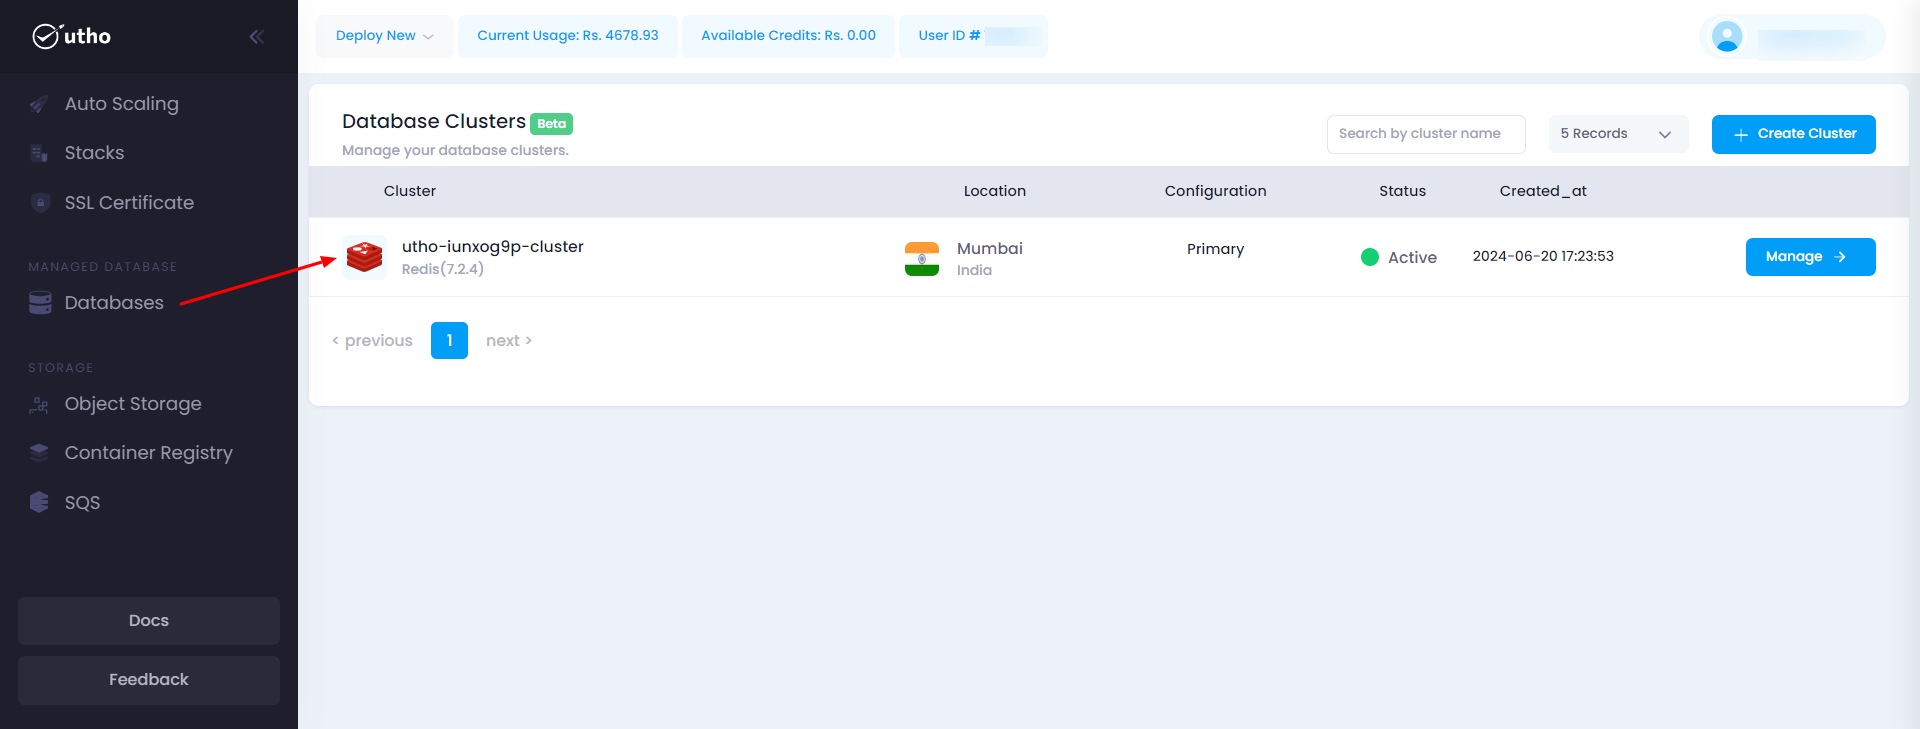This screenshot has height=729, width=1920.
Task: Click the Beta badge
Action: [x=551, y=124]
